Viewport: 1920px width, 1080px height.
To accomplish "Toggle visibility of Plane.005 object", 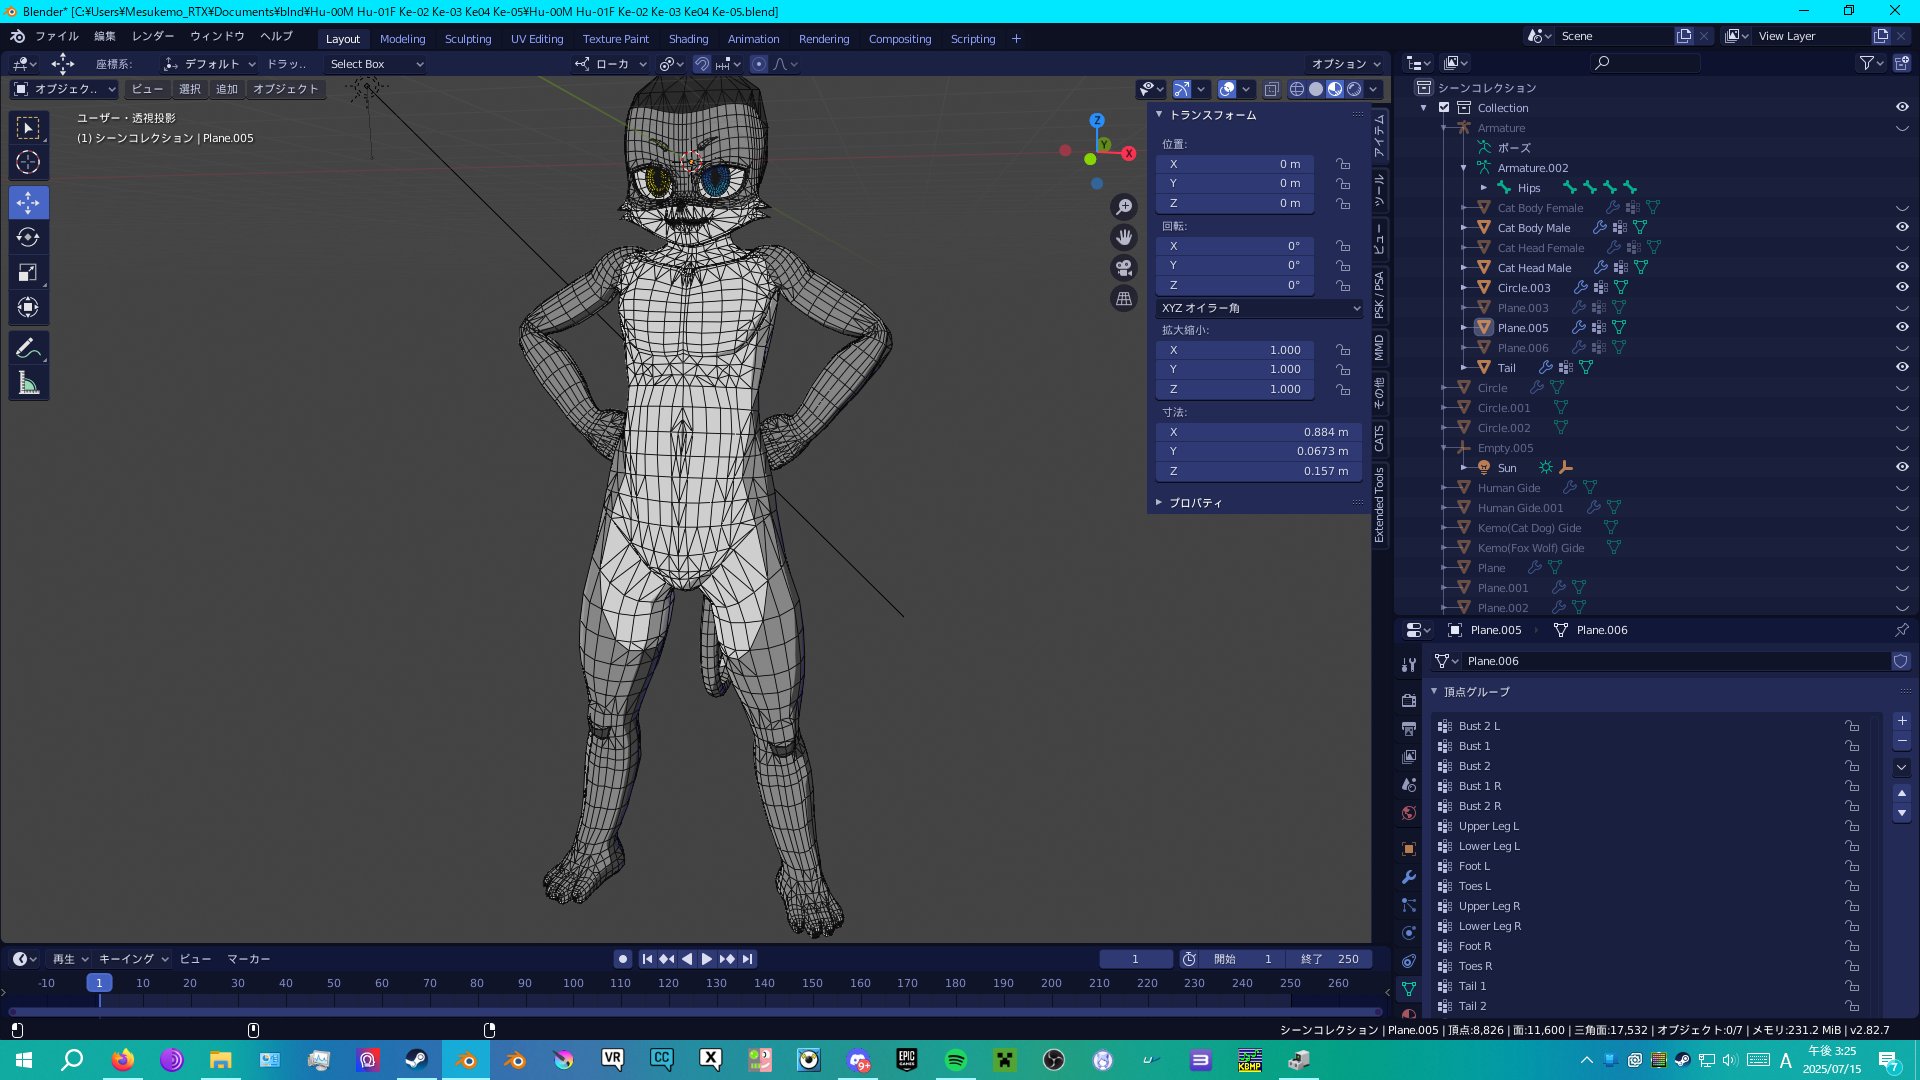I will 1902,327.
